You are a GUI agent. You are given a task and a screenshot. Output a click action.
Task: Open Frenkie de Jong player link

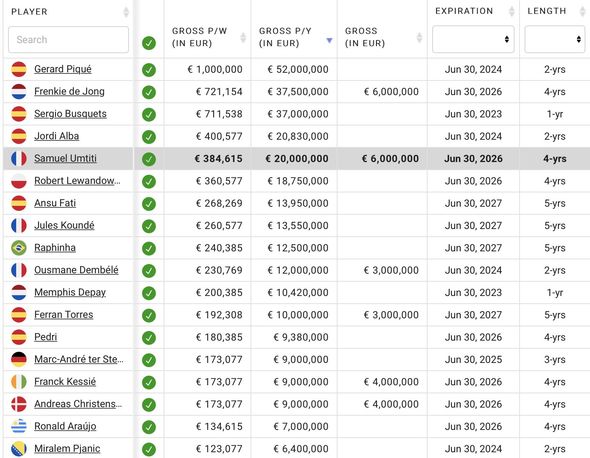[x=69, y=91]
